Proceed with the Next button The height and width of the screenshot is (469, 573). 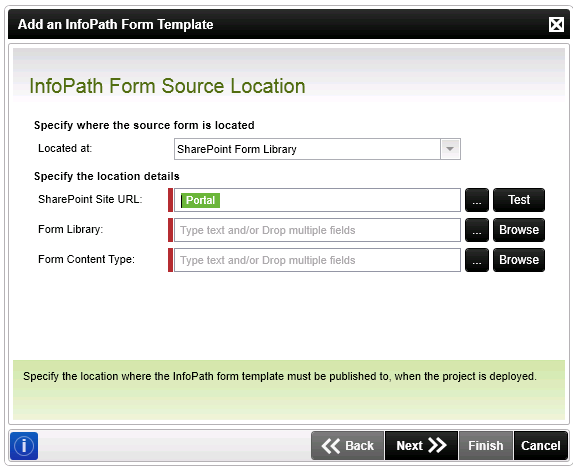tap(421, 446)
